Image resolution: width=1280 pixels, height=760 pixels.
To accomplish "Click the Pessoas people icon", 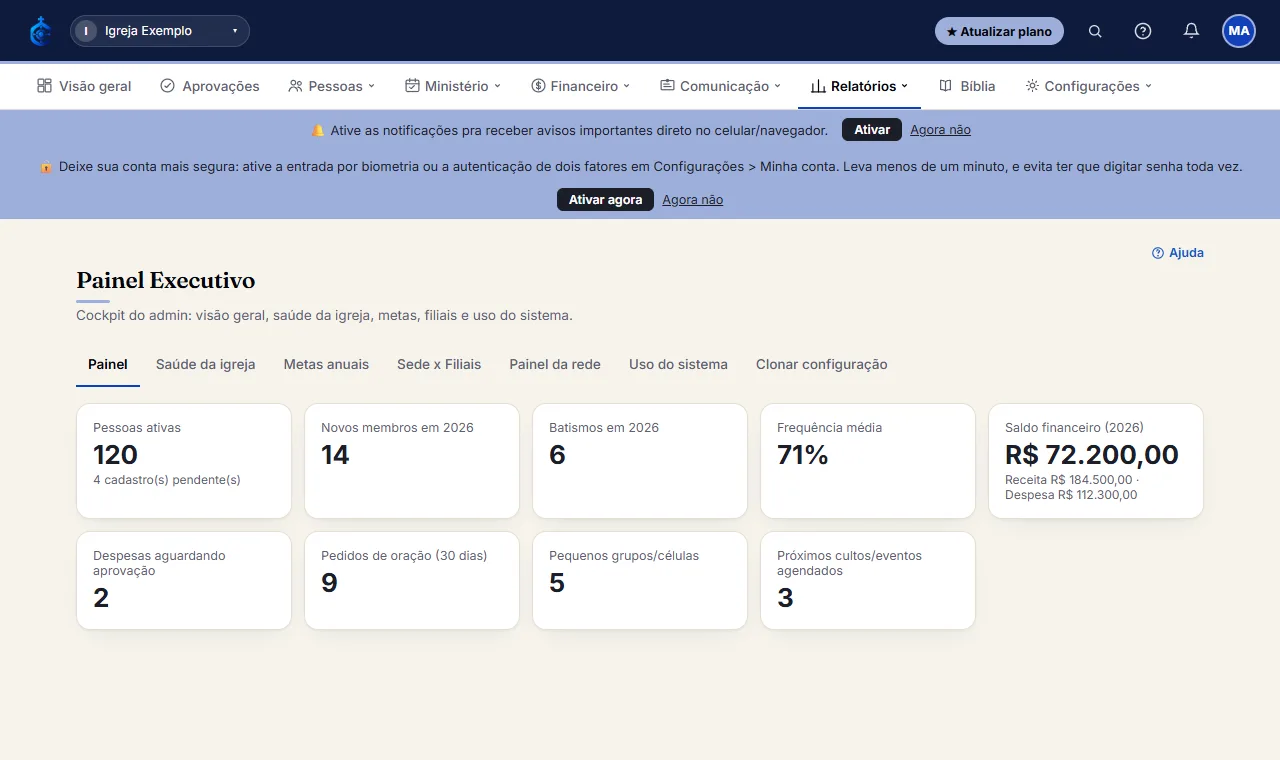I will 295,86.
